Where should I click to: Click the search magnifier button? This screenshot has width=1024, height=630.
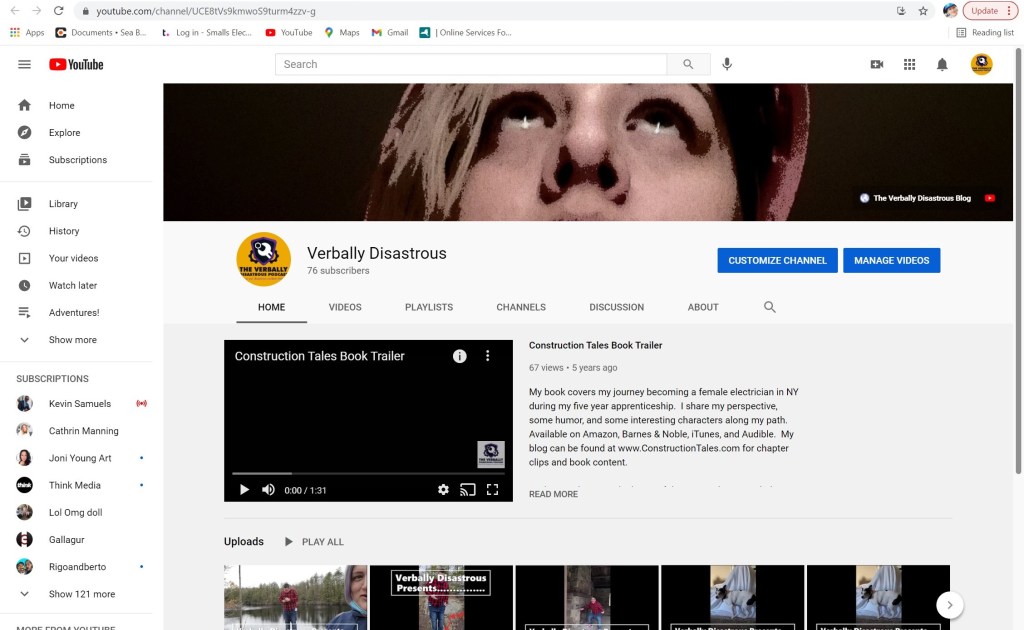click(x=688, y=64)
